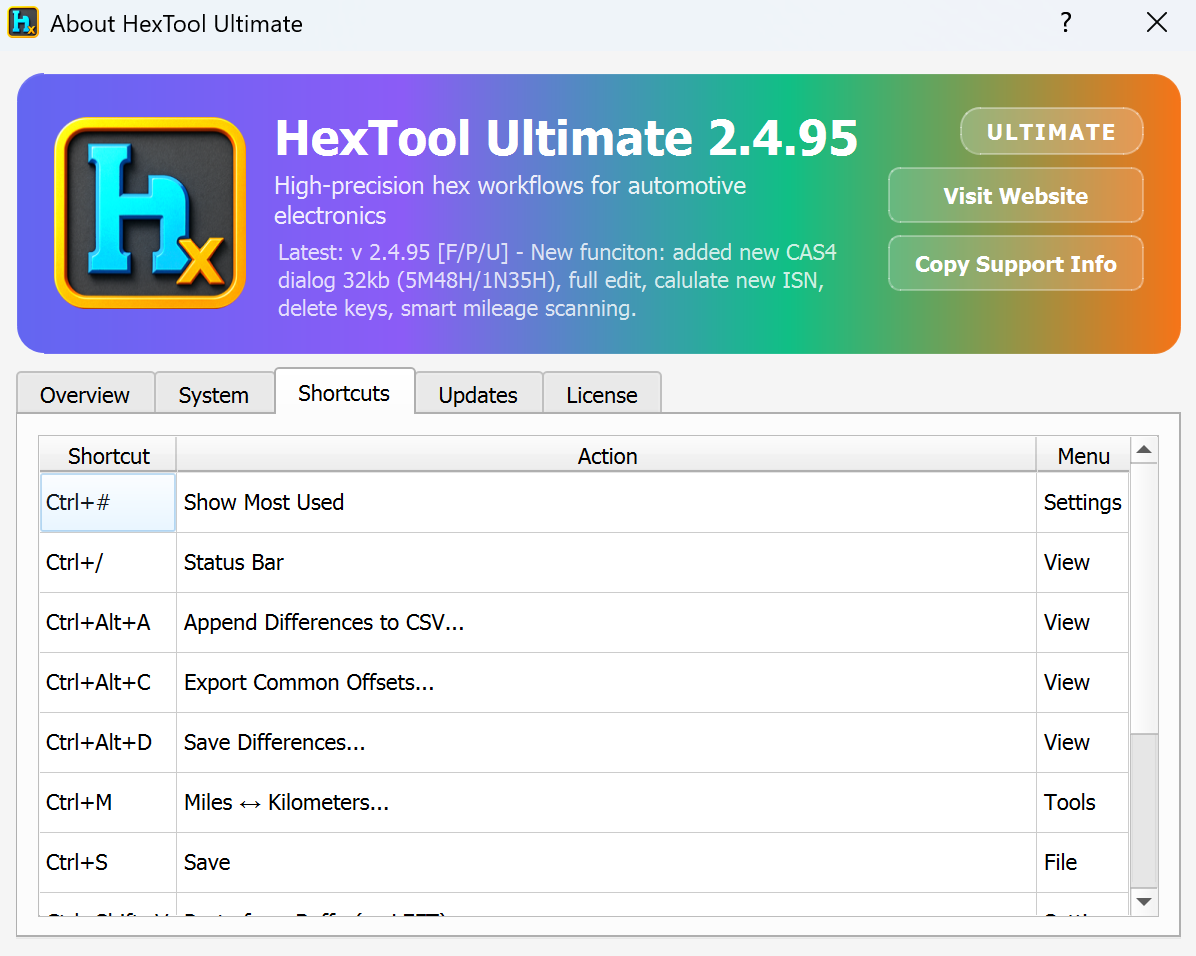Click the large HexTool Hx logo
Image resolution: width=1196 pixels, height=956 pixels.
pyautogui.click(x=150, y=213)
